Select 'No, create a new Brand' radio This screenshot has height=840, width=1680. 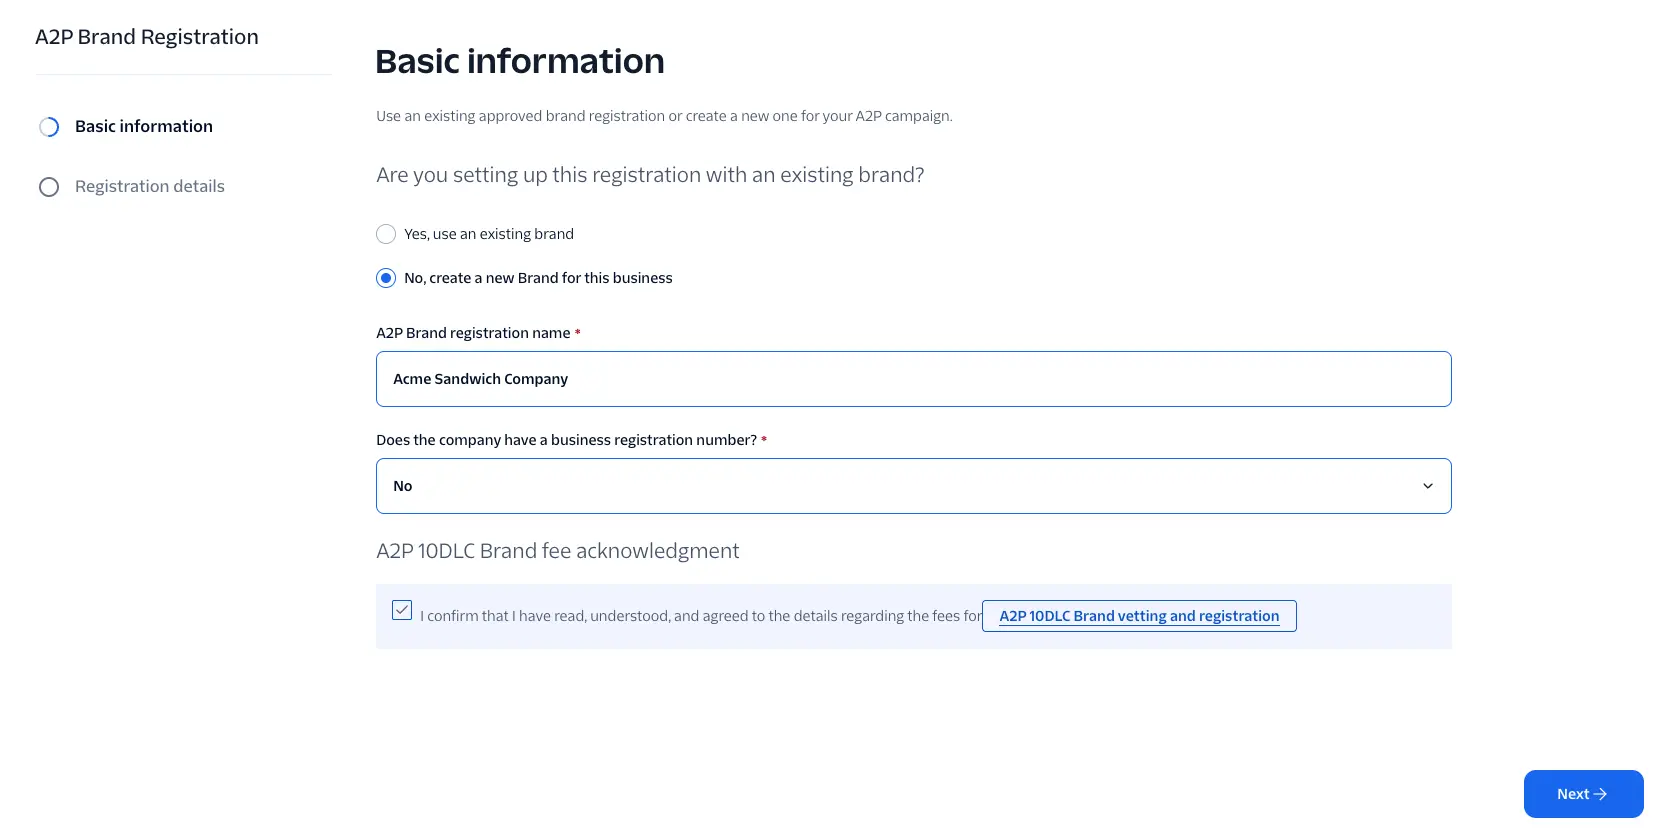click(x=386, y=278)
